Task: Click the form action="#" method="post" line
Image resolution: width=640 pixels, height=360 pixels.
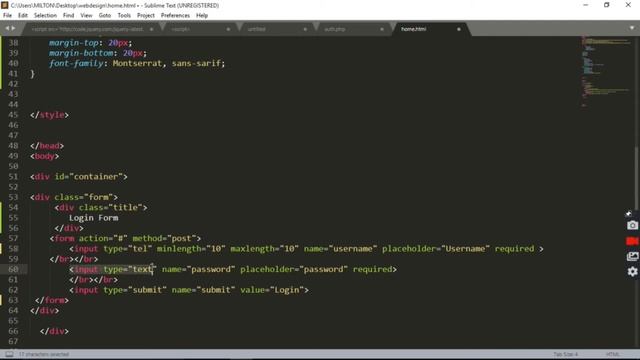Action: pos(125,238)
